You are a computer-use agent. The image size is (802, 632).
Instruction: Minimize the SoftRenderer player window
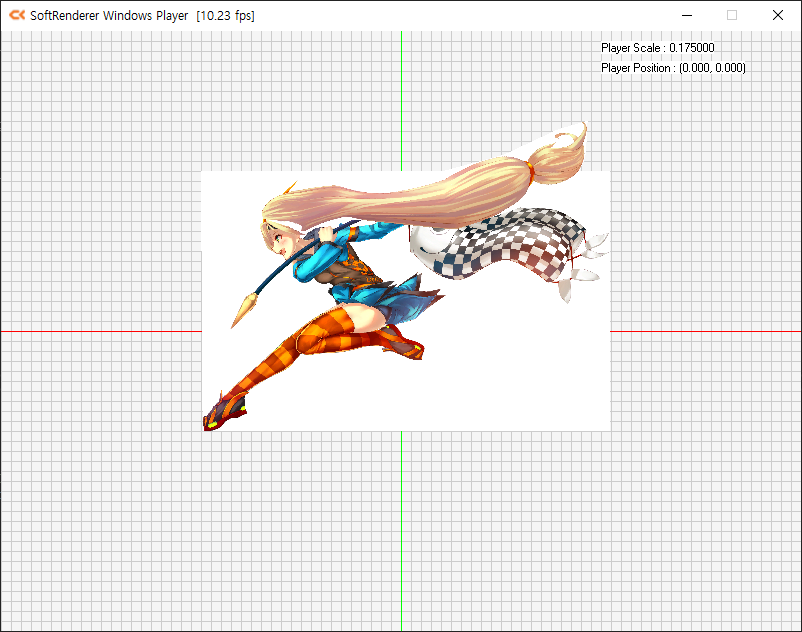pyautogui.click(x=686, y=15)
